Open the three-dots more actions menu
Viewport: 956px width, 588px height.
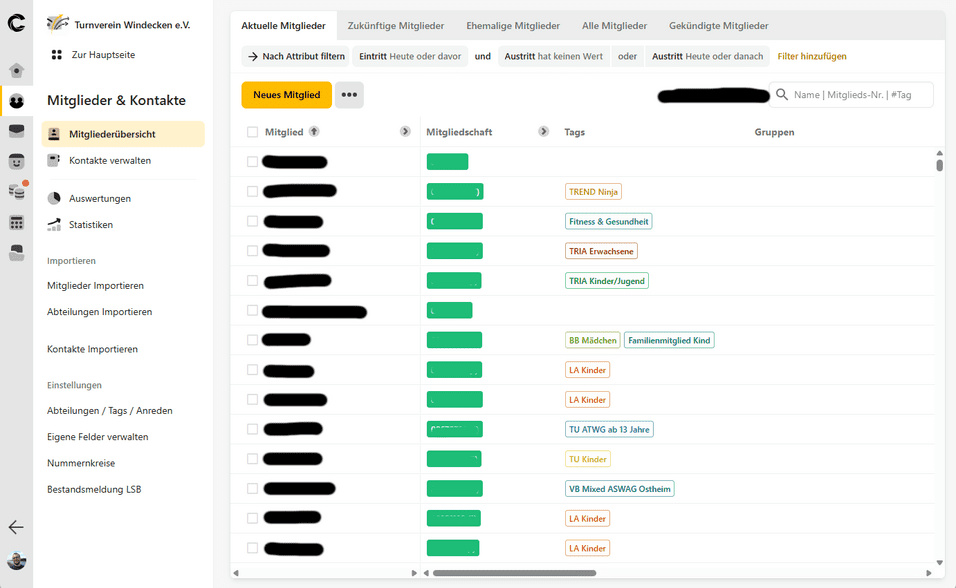(349, 95)
